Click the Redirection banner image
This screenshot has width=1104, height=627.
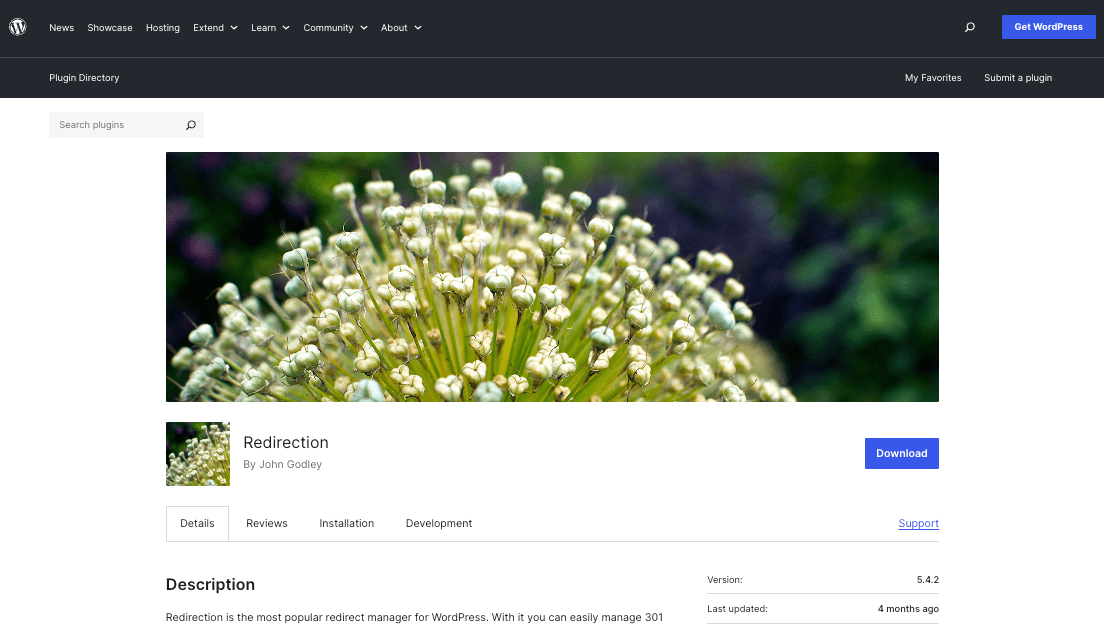tap(552, 277)
